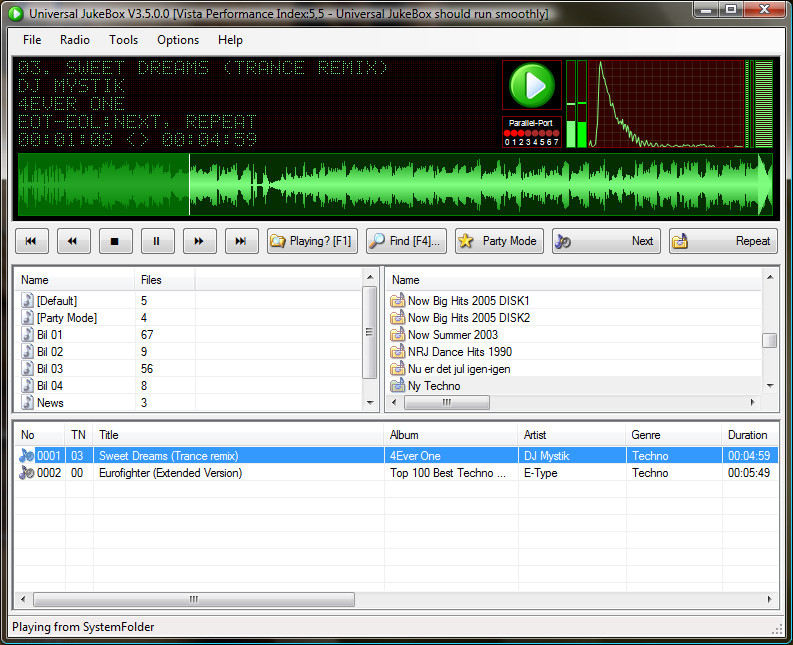
Task: Click the left volume level meter
Action: (570, 104)
